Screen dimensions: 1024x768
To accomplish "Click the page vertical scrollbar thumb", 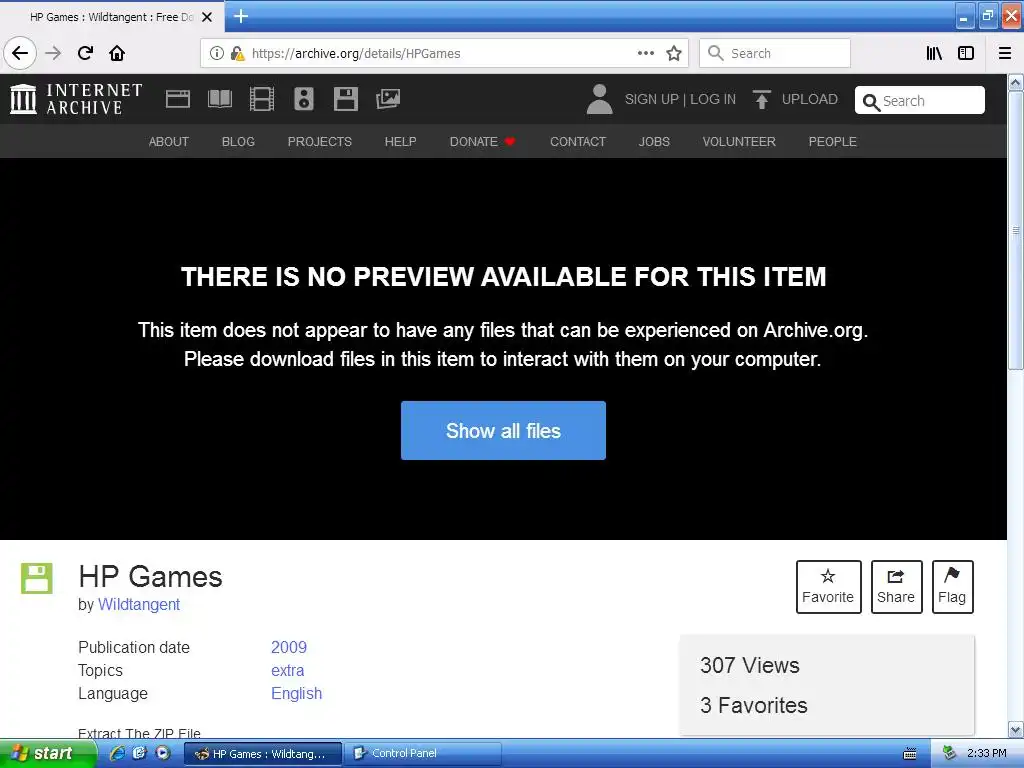I will coord(1016,230).
